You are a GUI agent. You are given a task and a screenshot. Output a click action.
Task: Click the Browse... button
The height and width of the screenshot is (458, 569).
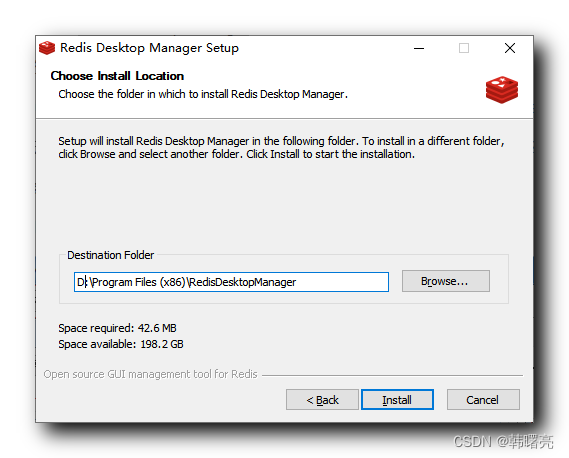tap(446, 281)
